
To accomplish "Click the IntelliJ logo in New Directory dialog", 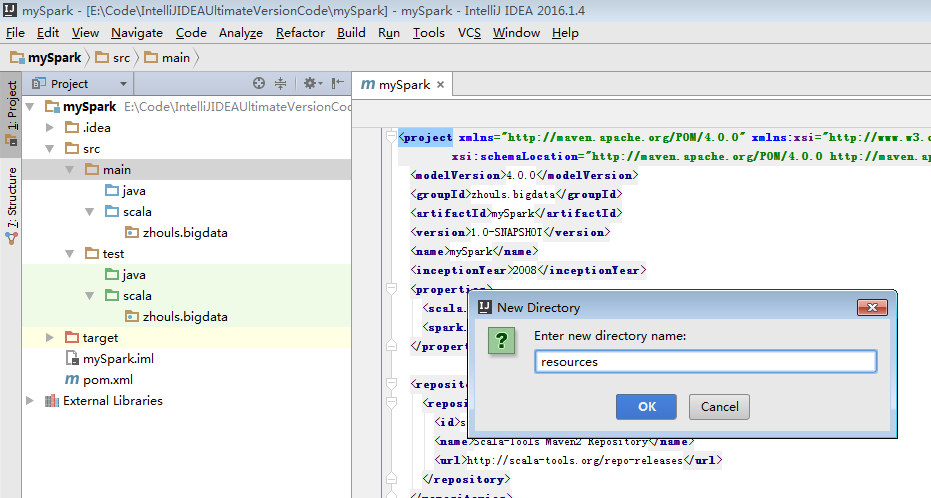I will [x=484, y=307].
